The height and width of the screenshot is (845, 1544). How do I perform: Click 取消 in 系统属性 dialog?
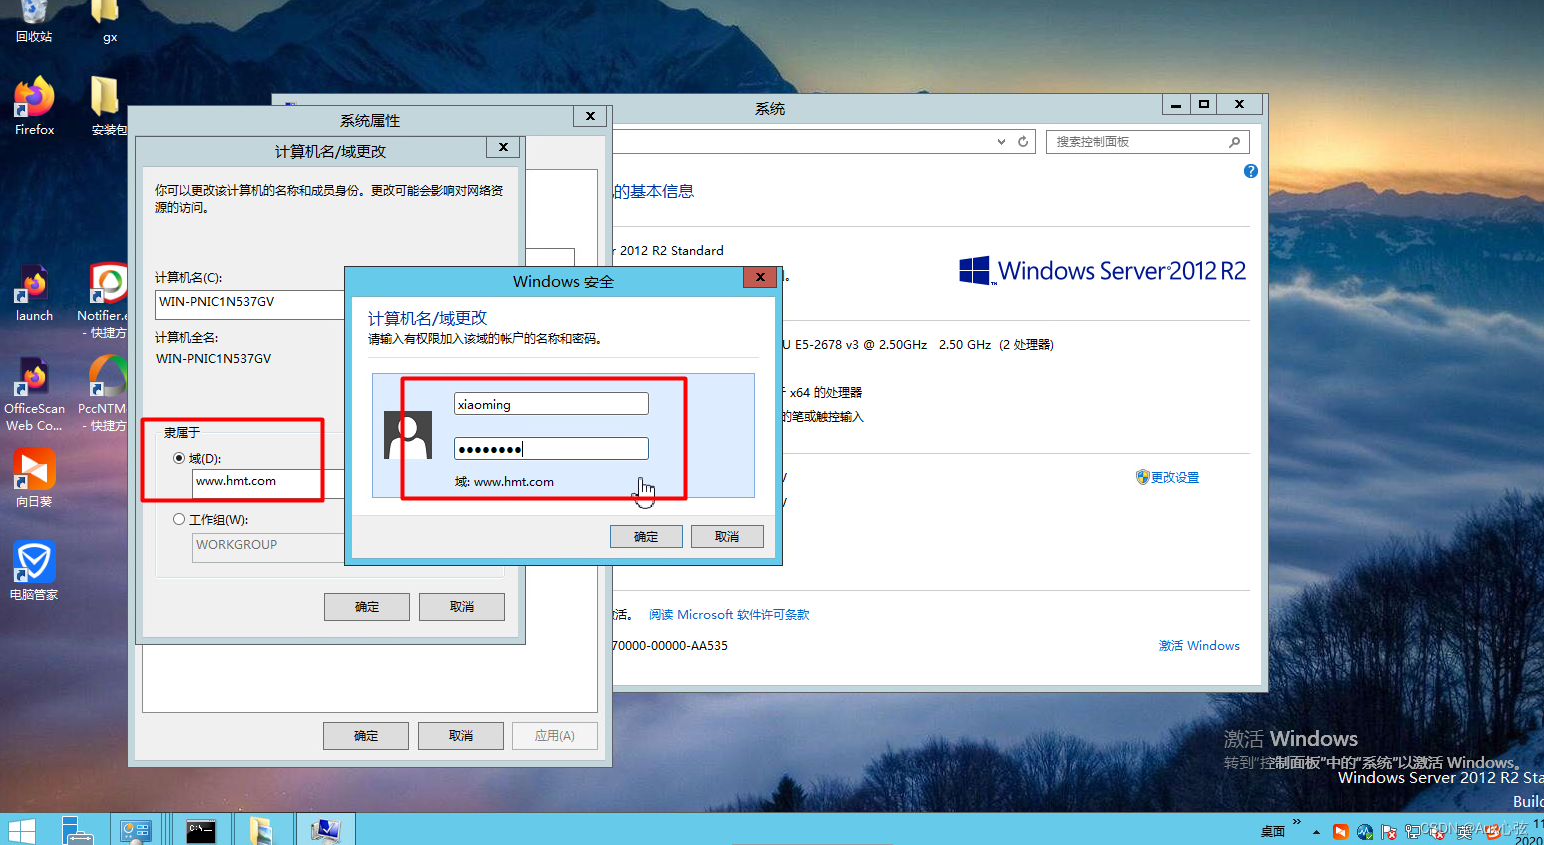coord(461,736)
